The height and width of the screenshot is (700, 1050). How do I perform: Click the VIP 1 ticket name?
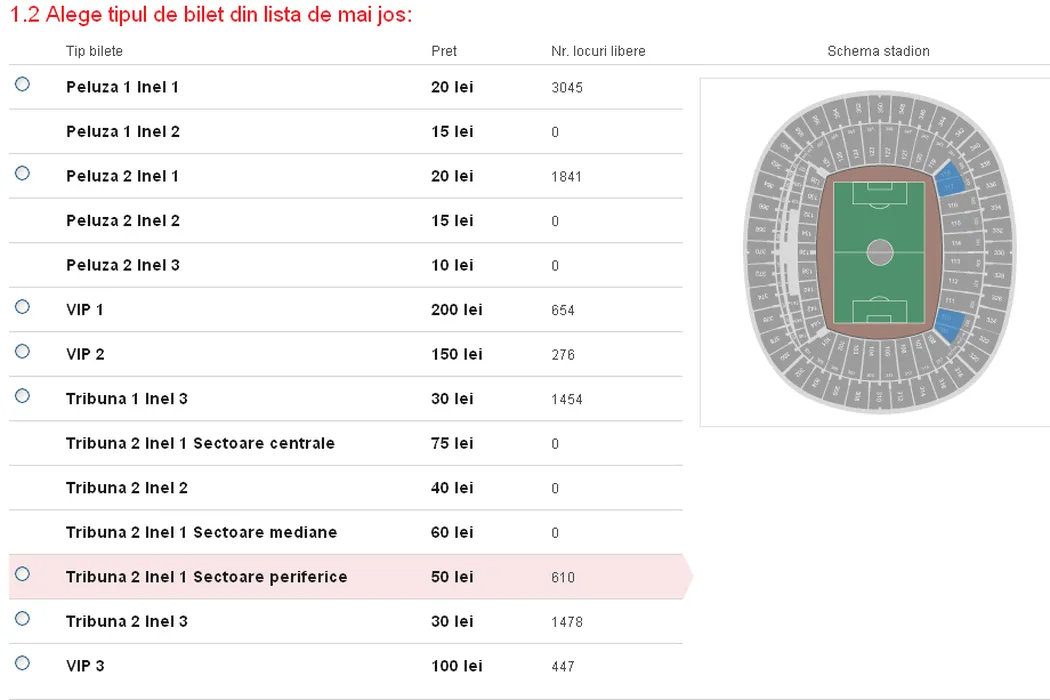[85, 310]
